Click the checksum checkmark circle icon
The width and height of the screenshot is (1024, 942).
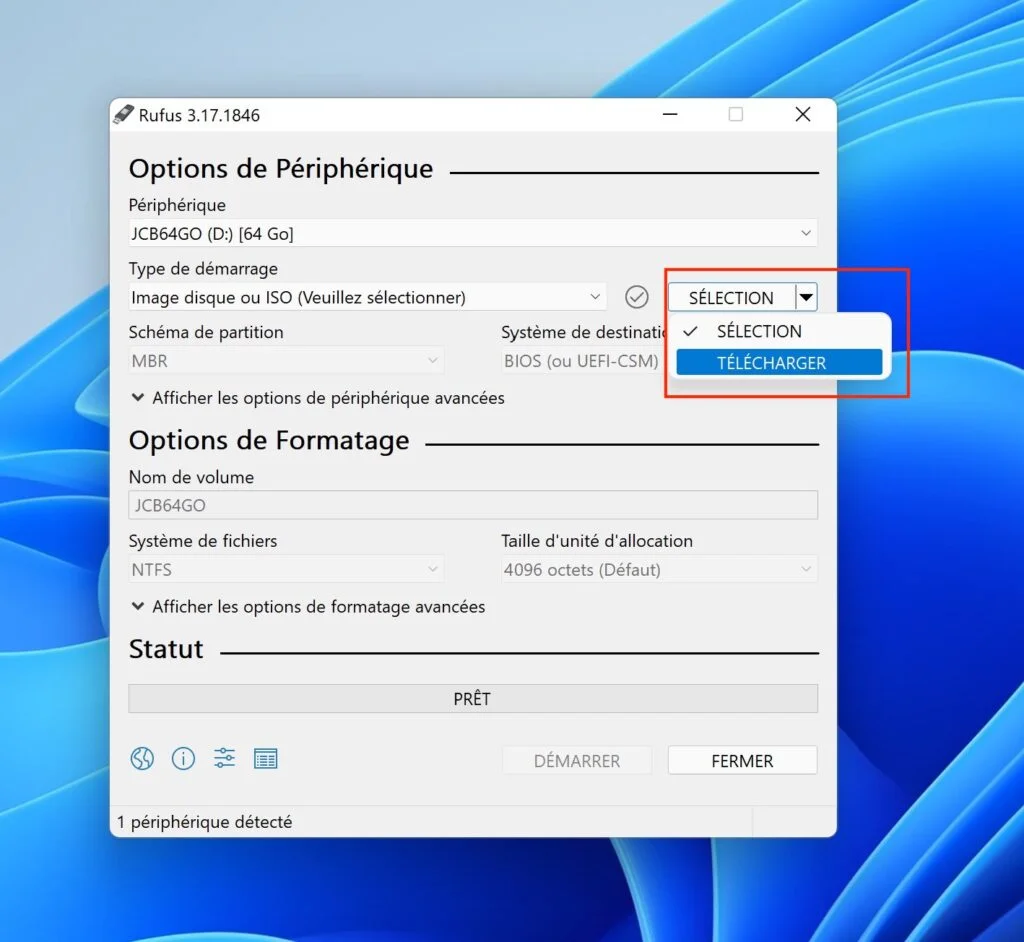pos(636,297)
